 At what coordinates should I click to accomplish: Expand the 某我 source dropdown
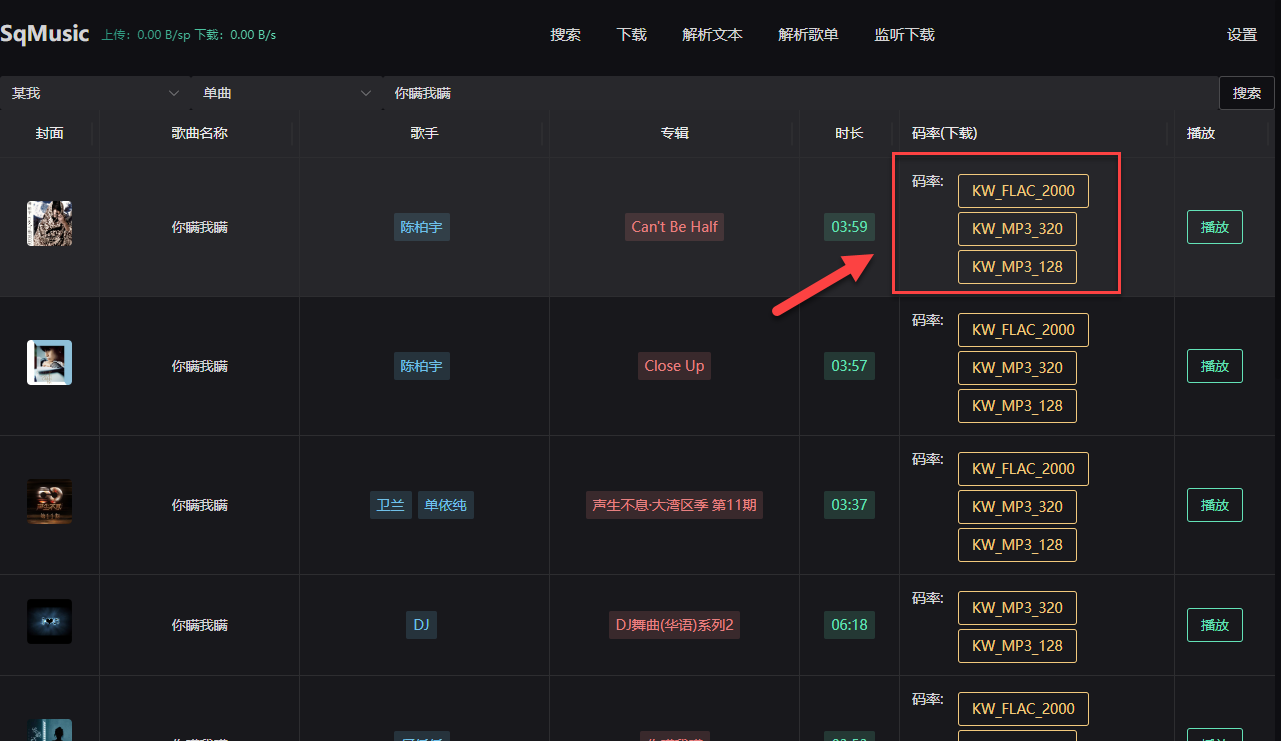click(x=95, y=93)
